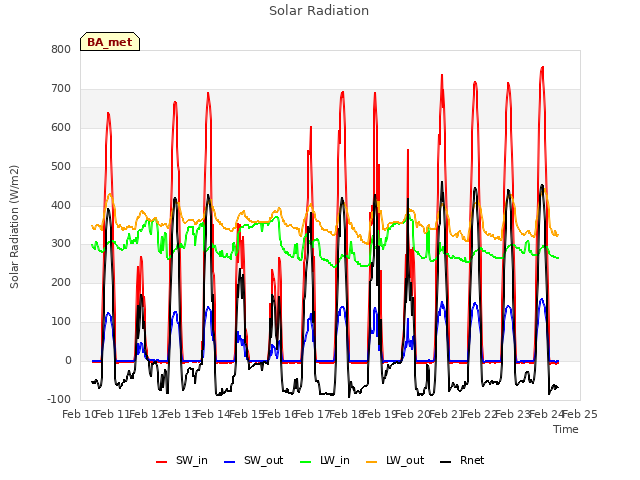Click the -100 y-axis tick label

[59, 399]
